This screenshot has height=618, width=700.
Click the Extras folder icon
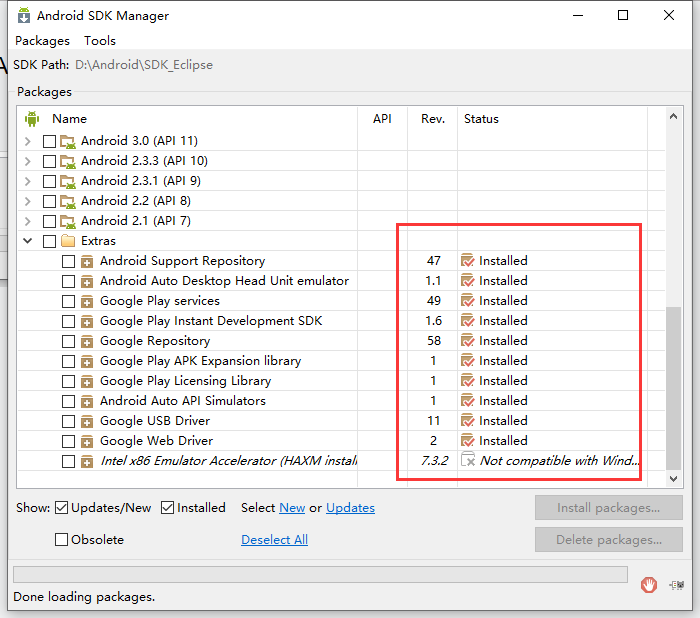coord(68,241)
